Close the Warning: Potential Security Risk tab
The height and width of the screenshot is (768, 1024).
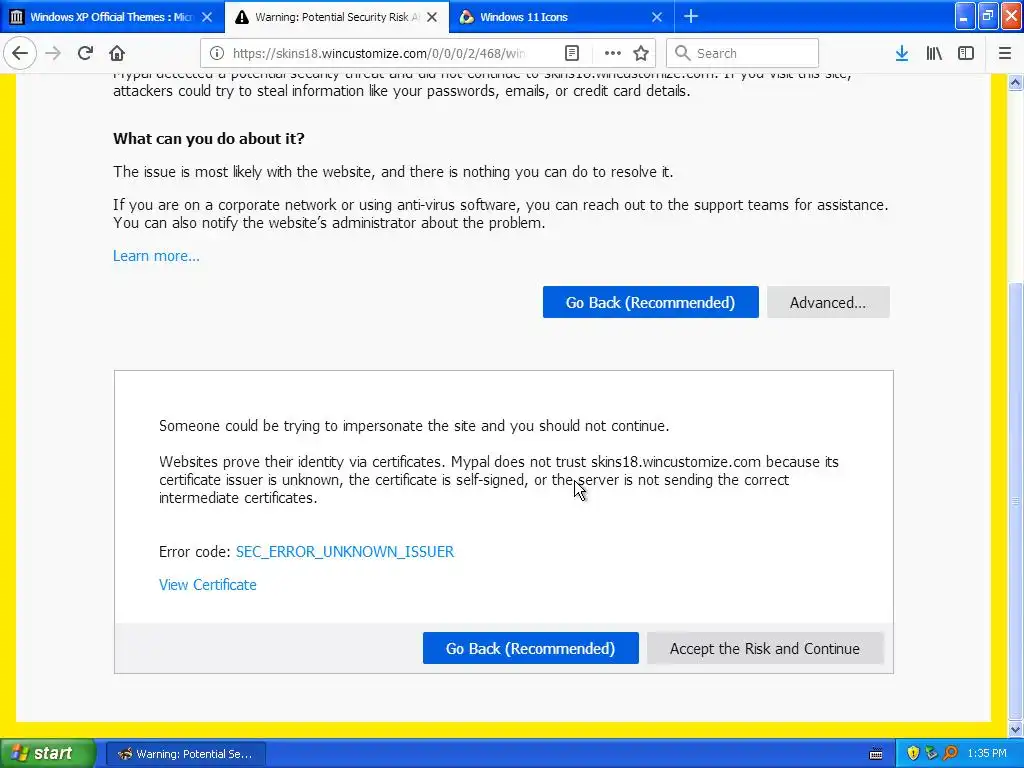432,17
